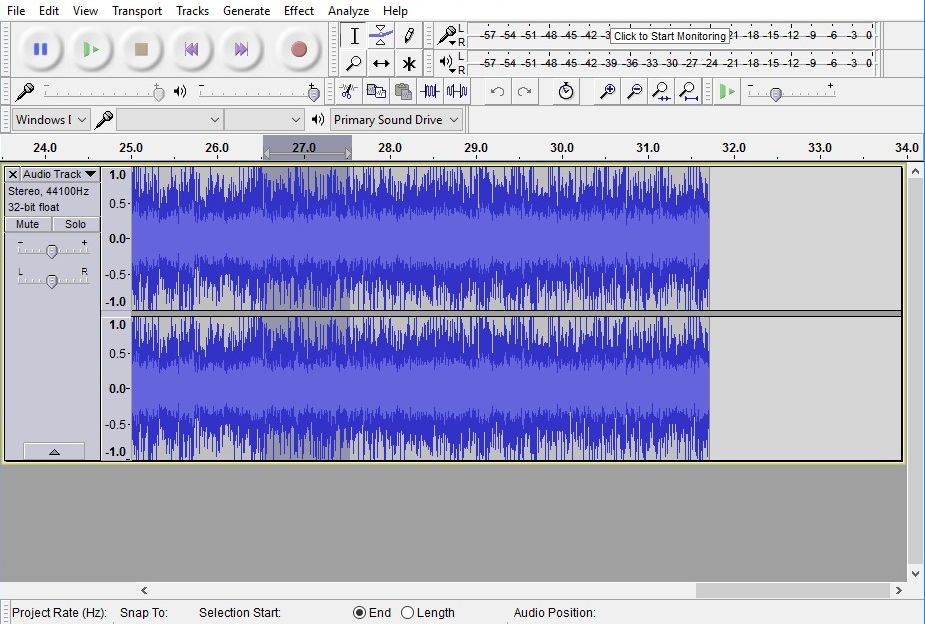925x624 pixels.
Task: Pause playback with the Pause button
Action: (x=40, y=49)
